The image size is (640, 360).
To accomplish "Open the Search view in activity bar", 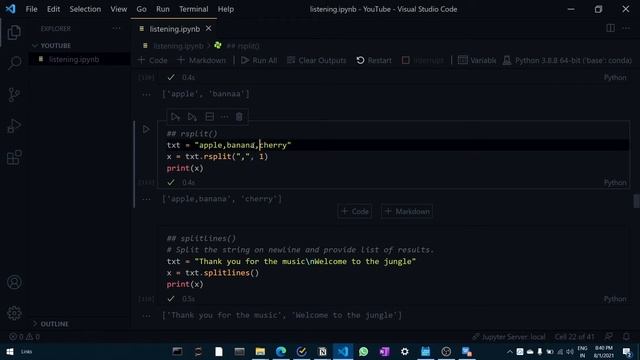I will coord(14,63).
